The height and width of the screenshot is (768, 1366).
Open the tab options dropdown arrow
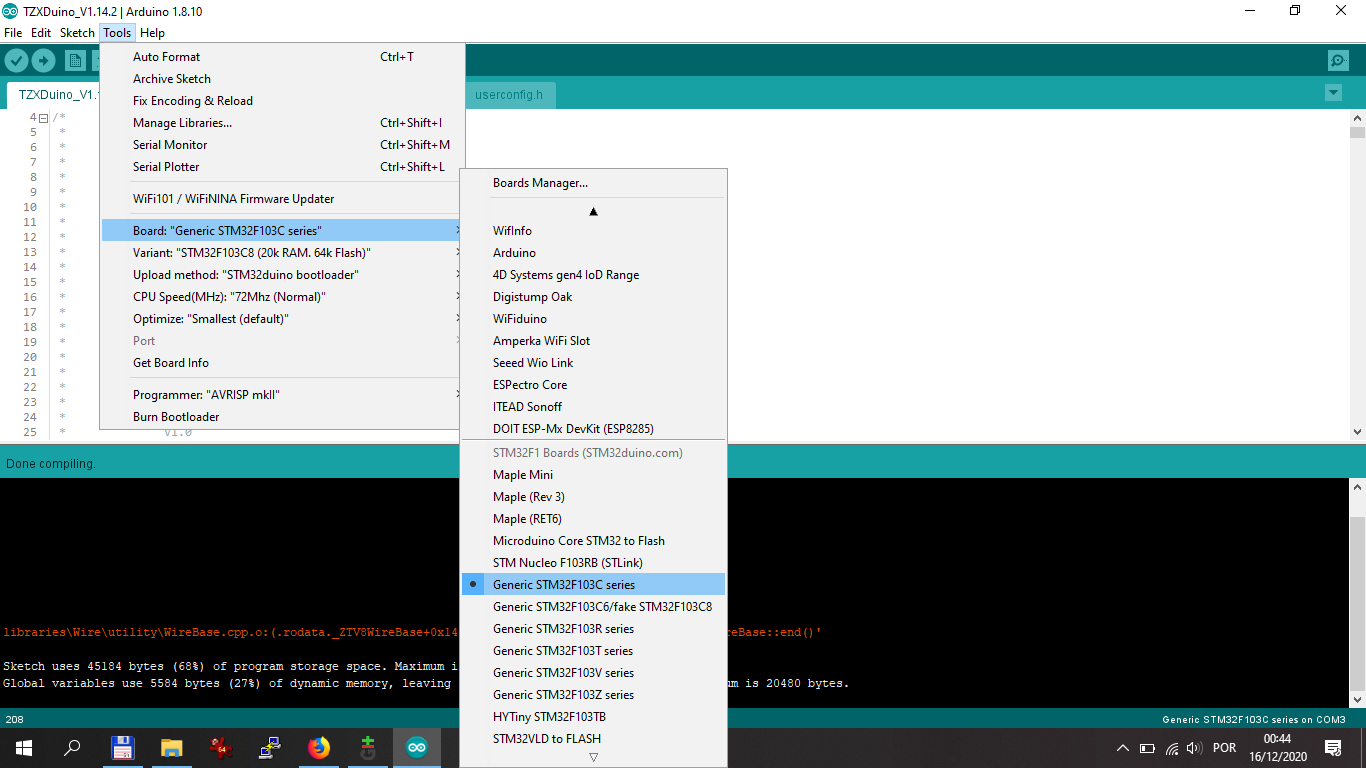[x=1332, y=93]
